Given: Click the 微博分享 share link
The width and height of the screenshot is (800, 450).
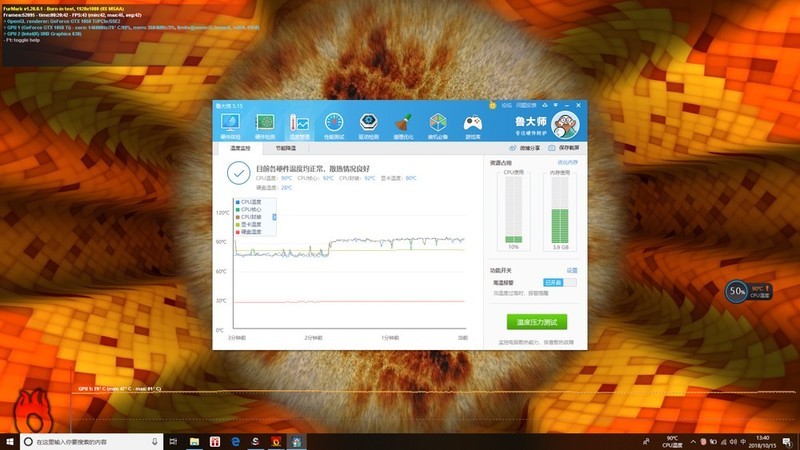Looking at the screenshot, I should point(524,148).
